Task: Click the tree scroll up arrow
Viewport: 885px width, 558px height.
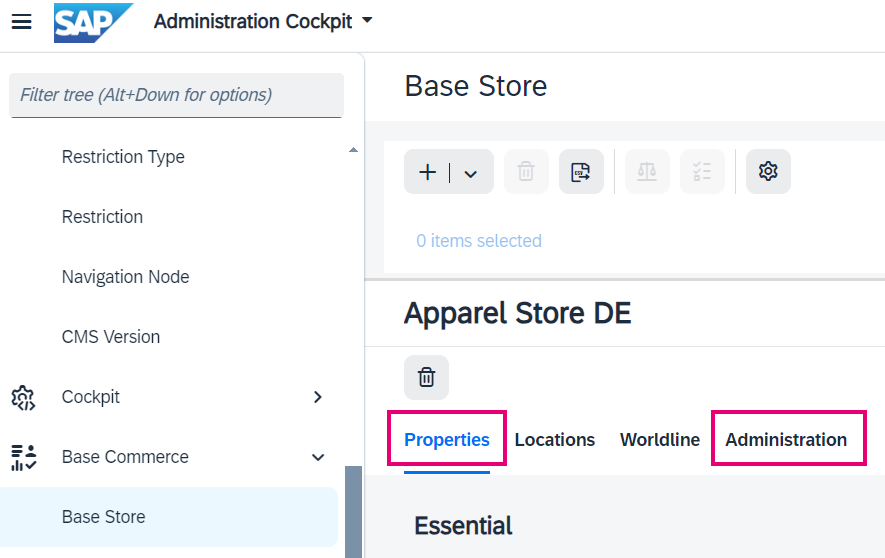Action: tap(353, 150)
